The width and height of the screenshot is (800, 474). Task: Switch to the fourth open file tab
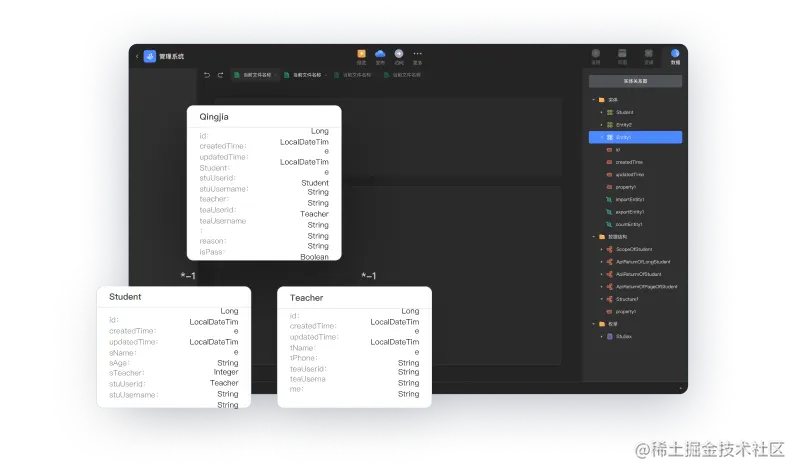point(403,75)
